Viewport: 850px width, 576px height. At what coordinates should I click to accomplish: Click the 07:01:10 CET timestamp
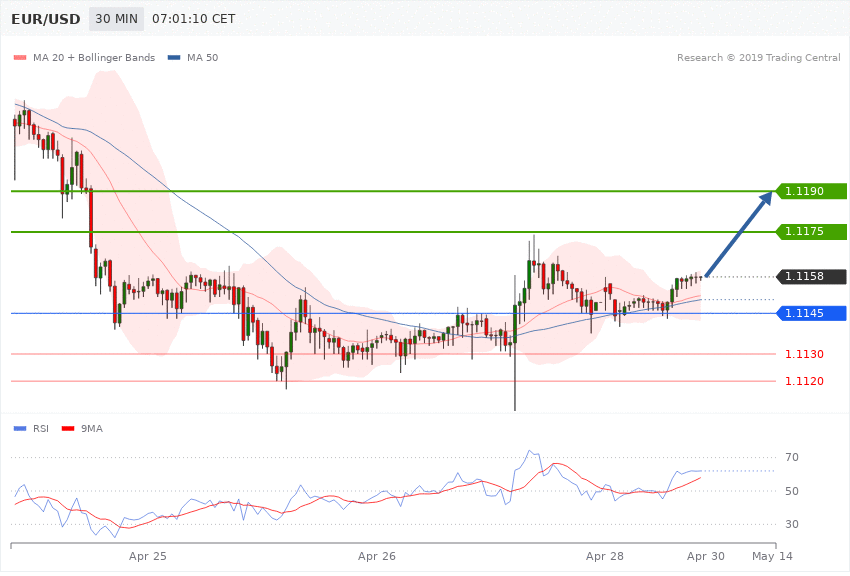pyautogui.click(x=194, y=19)
